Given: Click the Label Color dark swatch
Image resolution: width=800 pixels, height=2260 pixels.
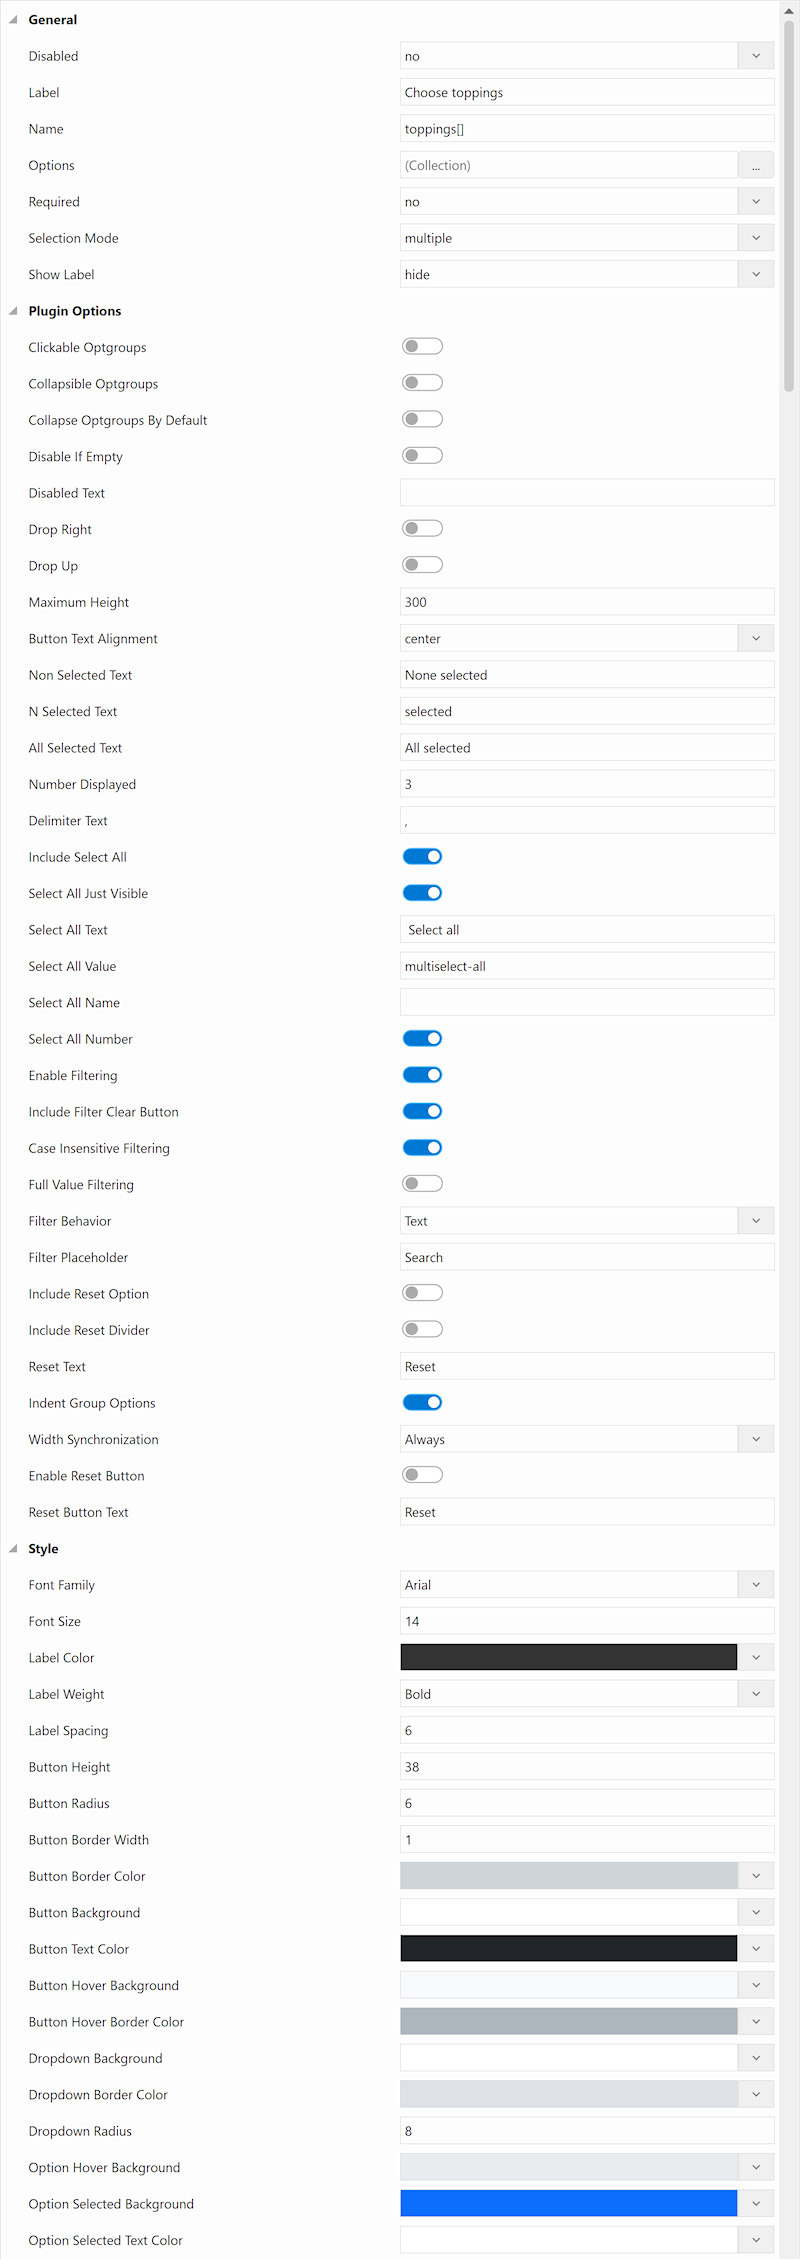Looking at the screenshot, I should (568, 1657).
